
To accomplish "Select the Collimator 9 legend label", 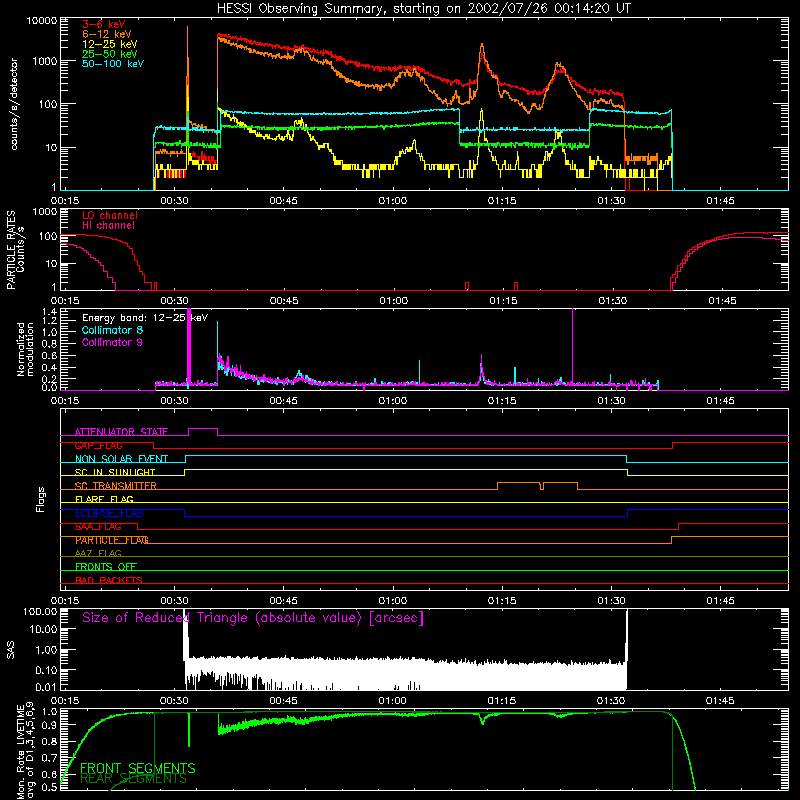I will coord(112,342).
